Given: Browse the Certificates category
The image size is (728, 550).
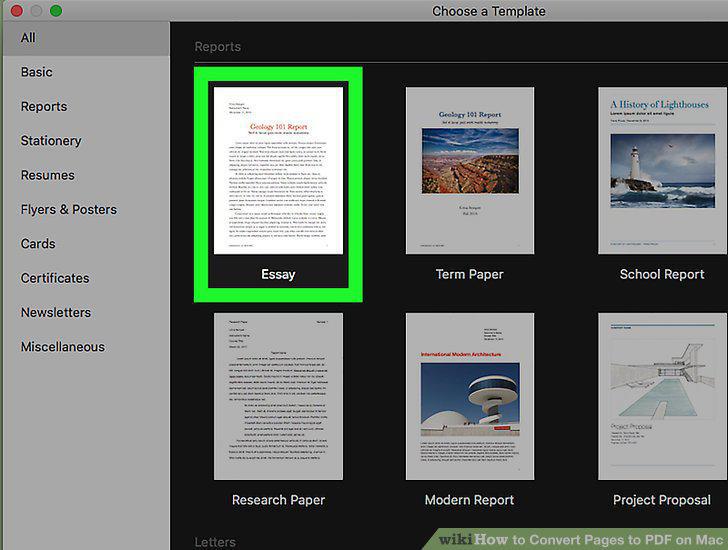Looking at the screenshot, I should click(86, 278).
